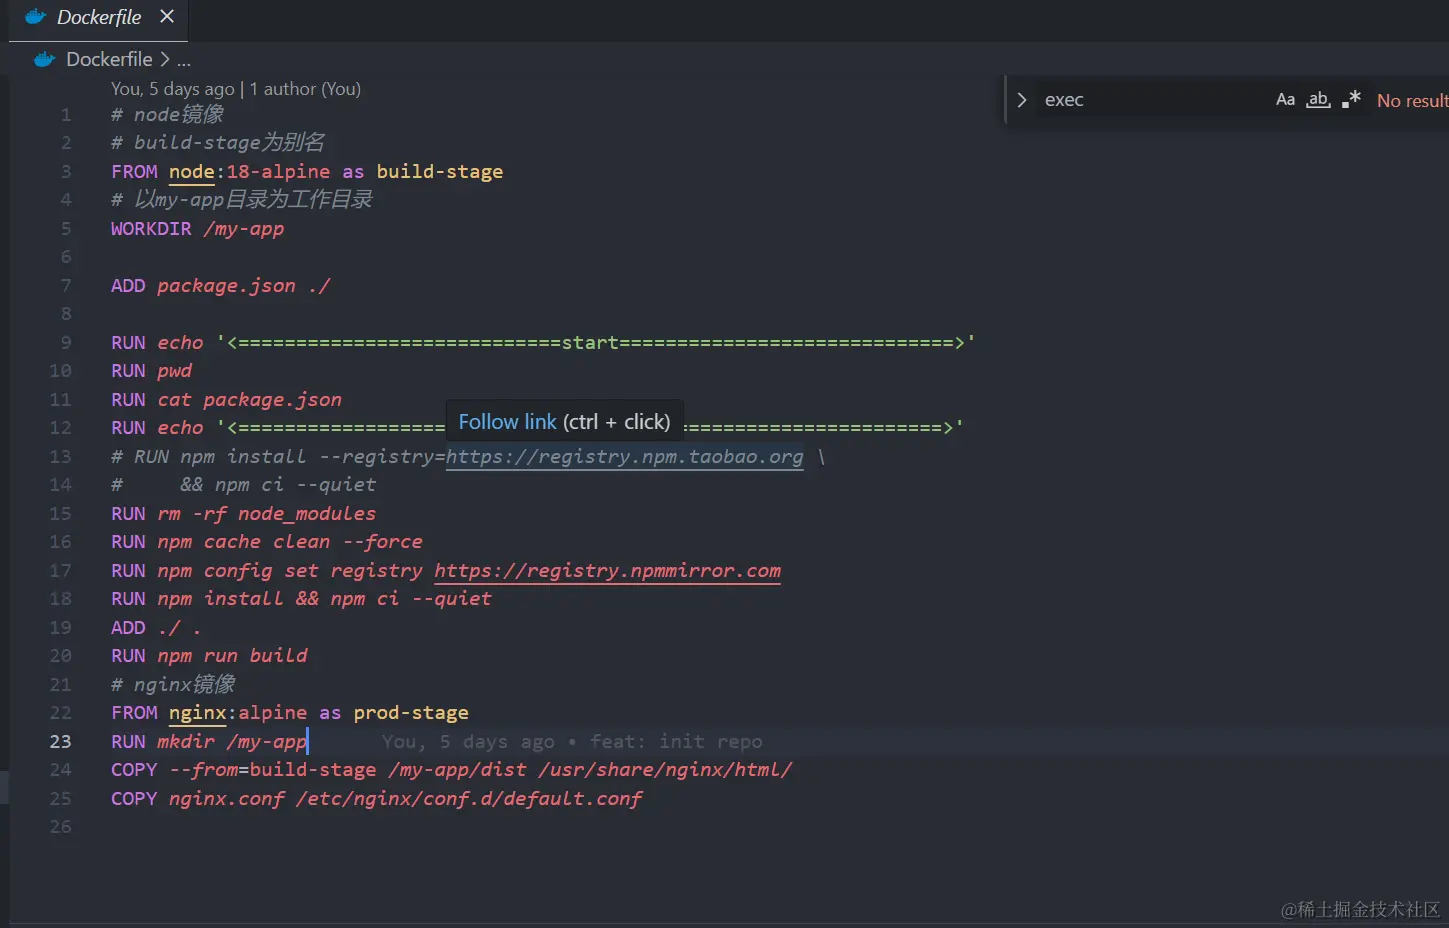The width and height of the screenshot is (1449, 928).
Task: Toggle Use Regular Expression in find widget
Action: (x=1351, y=100)
